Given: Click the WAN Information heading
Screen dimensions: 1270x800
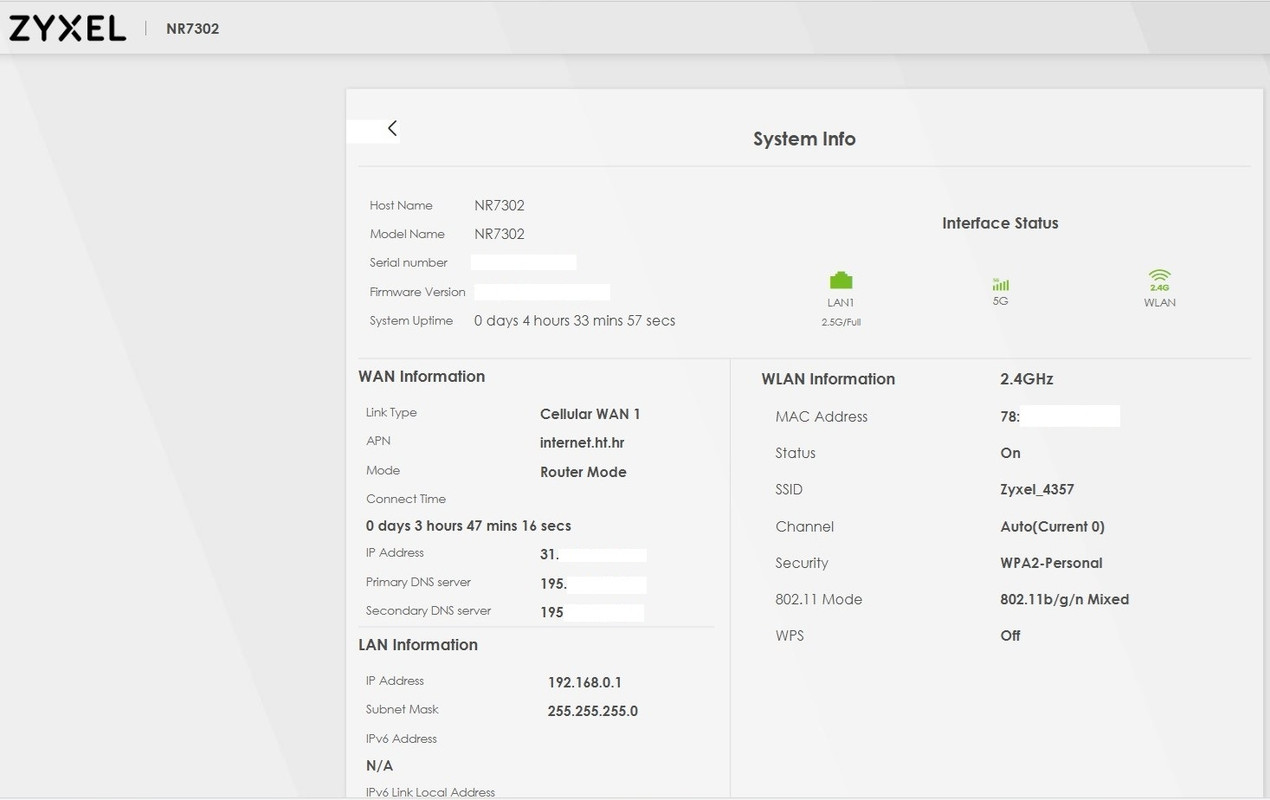Looking at the screenshot, I should [421, 377].
